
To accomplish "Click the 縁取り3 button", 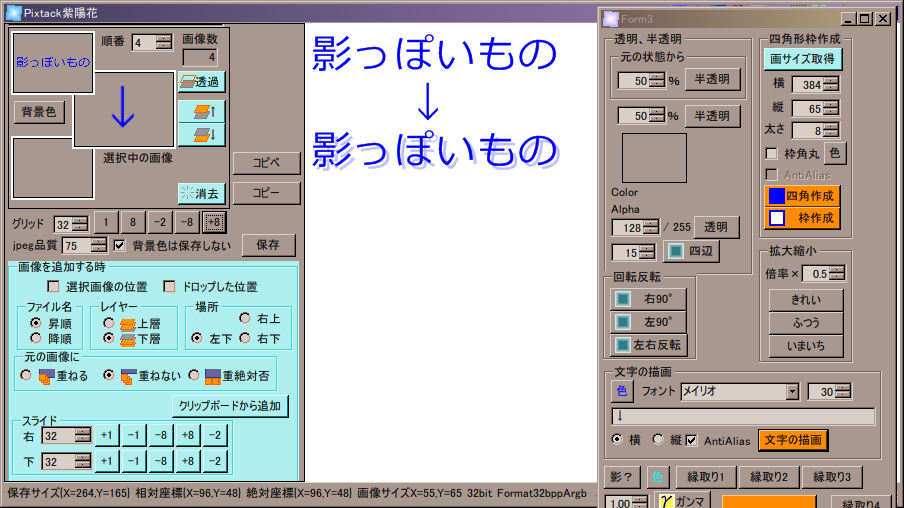I will [x=832, y=477].
